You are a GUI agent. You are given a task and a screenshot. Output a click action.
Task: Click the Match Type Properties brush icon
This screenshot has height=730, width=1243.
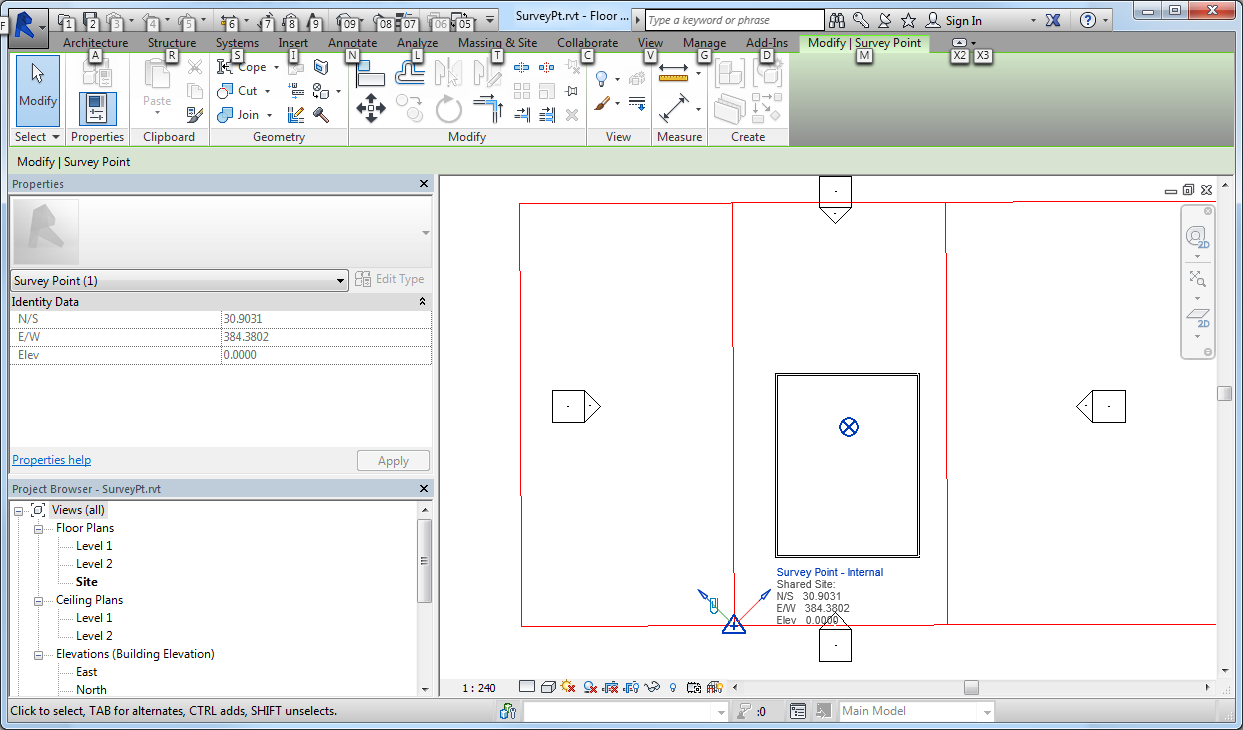pos(195,114)
